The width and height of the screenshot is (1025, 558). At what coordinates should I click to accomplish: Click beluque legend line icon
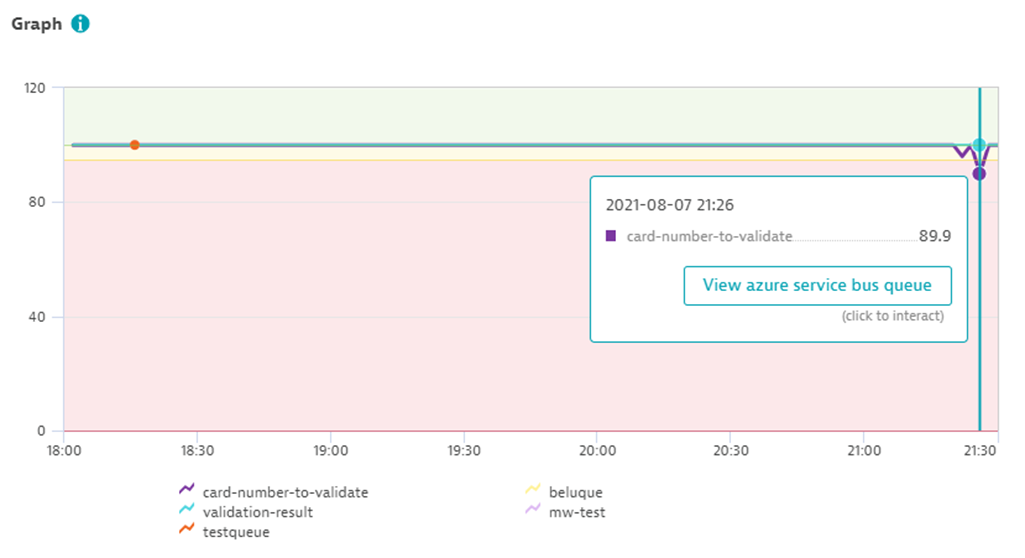click(533, 489)
